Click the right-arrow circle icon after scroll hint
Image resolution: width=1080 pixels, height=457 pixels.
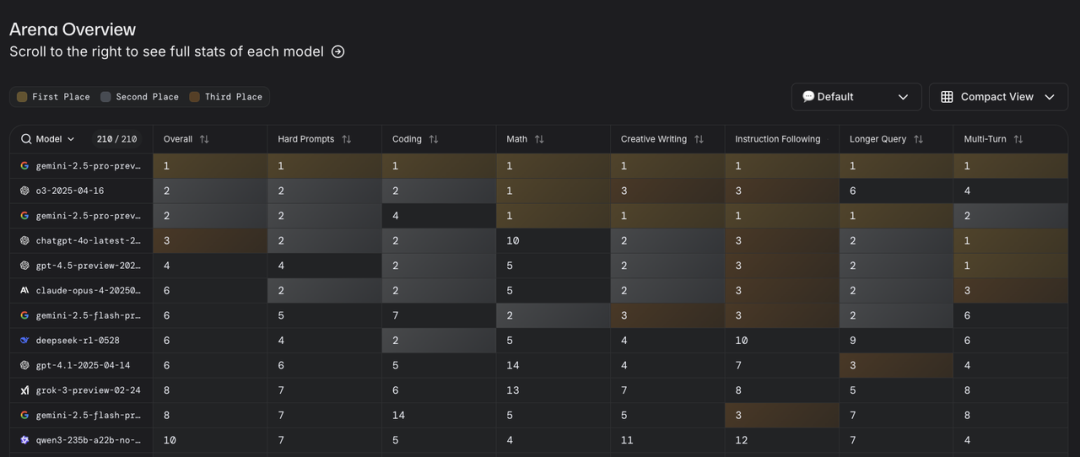pos(338,52)
